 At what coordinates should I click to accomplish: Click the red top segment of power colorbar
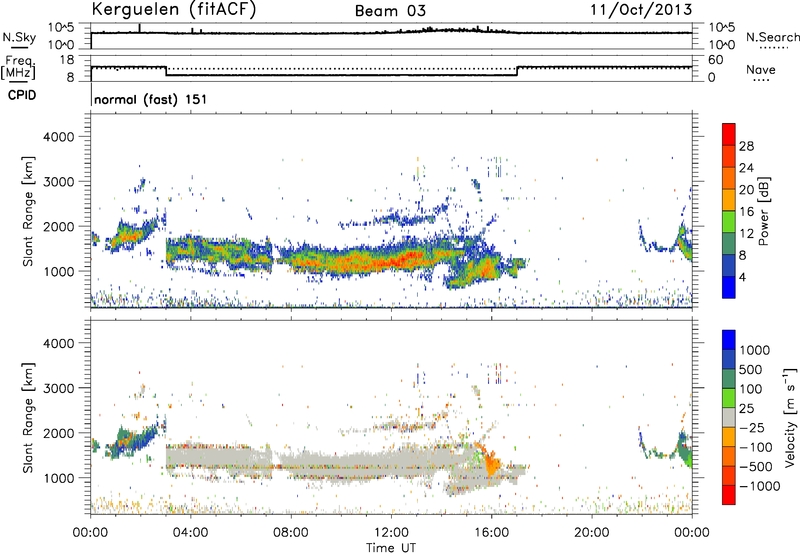(x=729, y=134)
